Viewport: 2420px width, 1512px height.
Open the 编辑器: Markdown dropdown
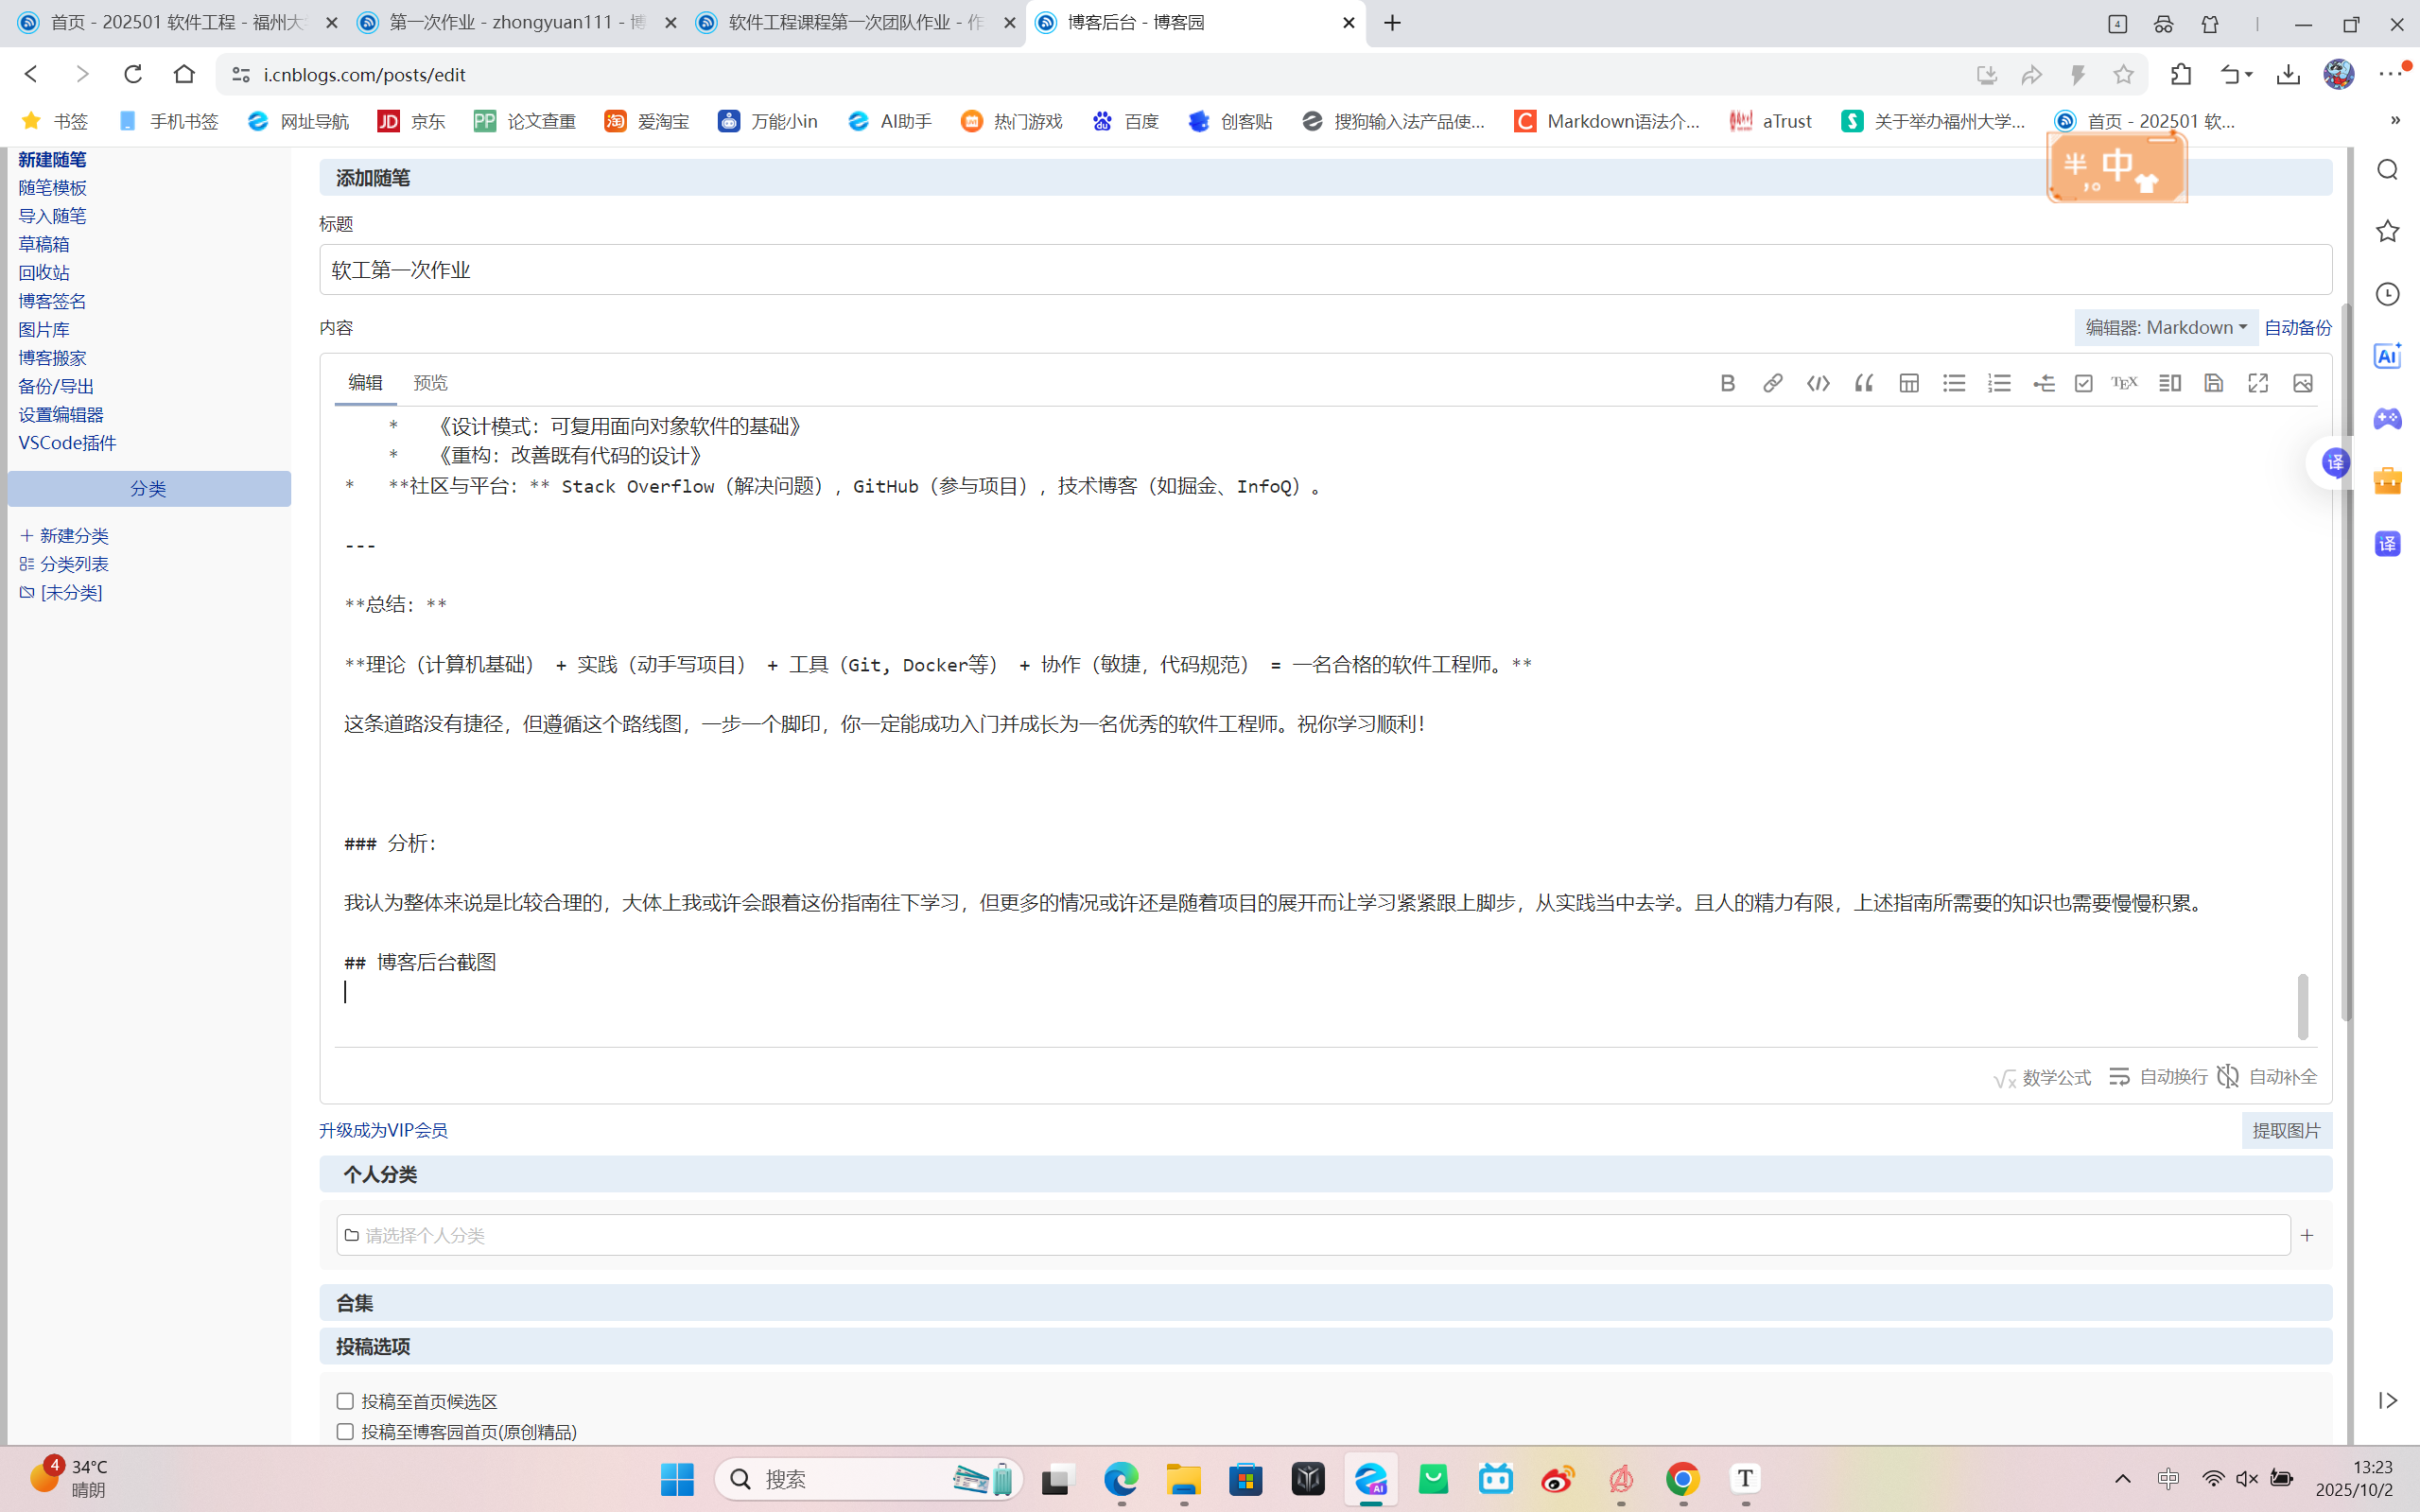(2166, 327)
